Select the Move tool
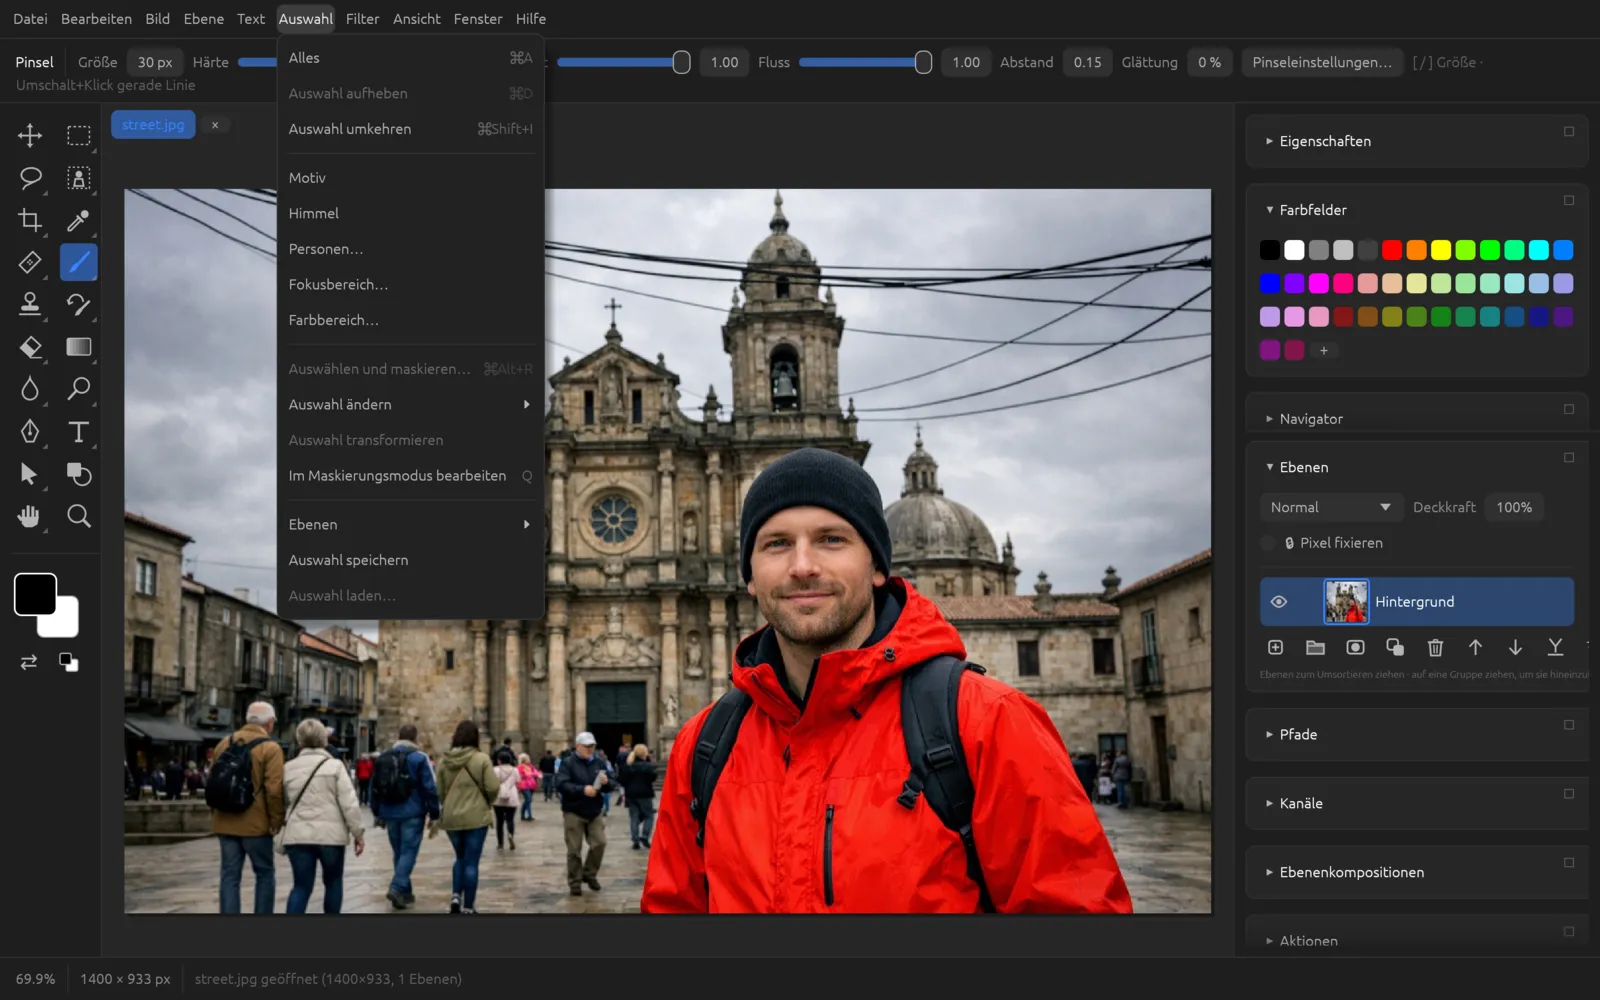 coord(30,135)
